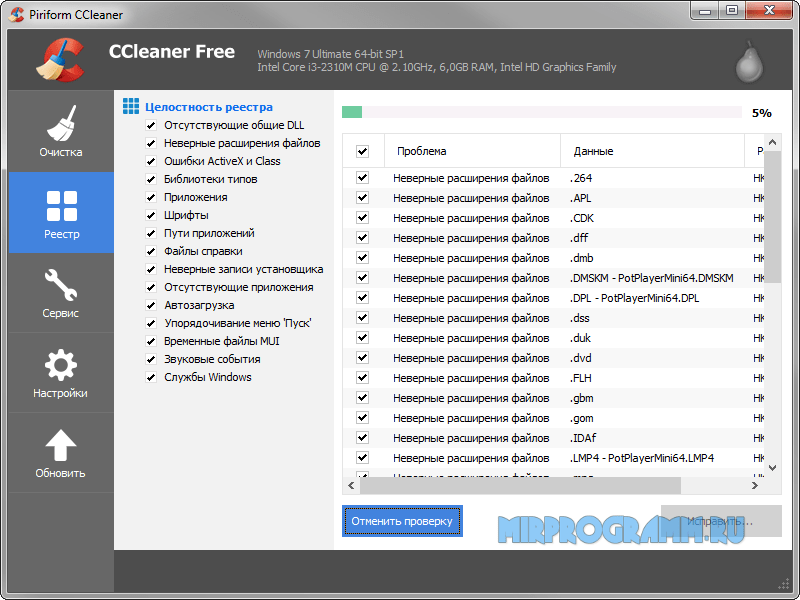The image size is (800, 600).
Task: Click the CCleaner Free title text
Action: (171, 52)
